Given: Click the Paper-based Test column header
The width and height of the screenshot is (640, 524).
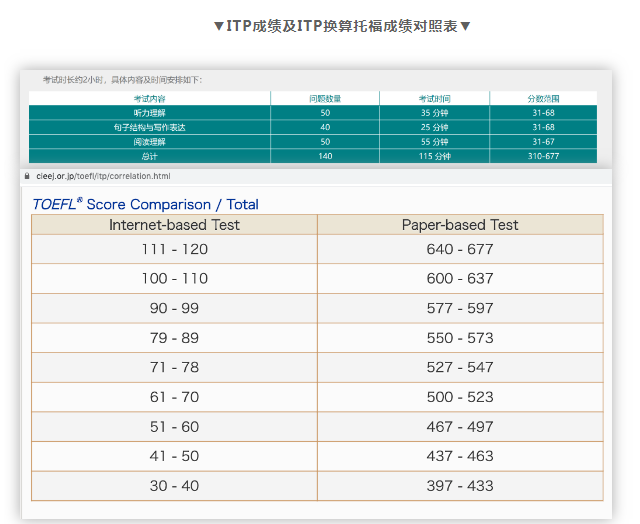Looking at the screenshot, I should (x=460, y=225).
